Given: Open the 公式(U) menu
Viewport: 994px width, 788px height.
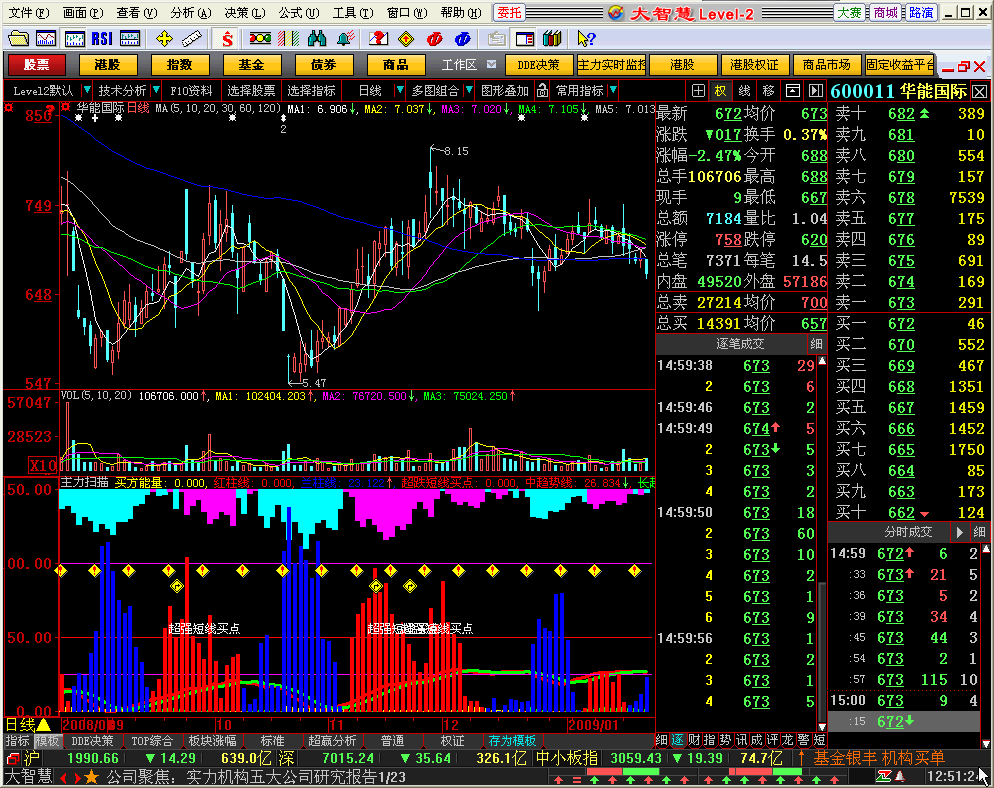Looking at the screenshot, I should (x=299, y=13).
